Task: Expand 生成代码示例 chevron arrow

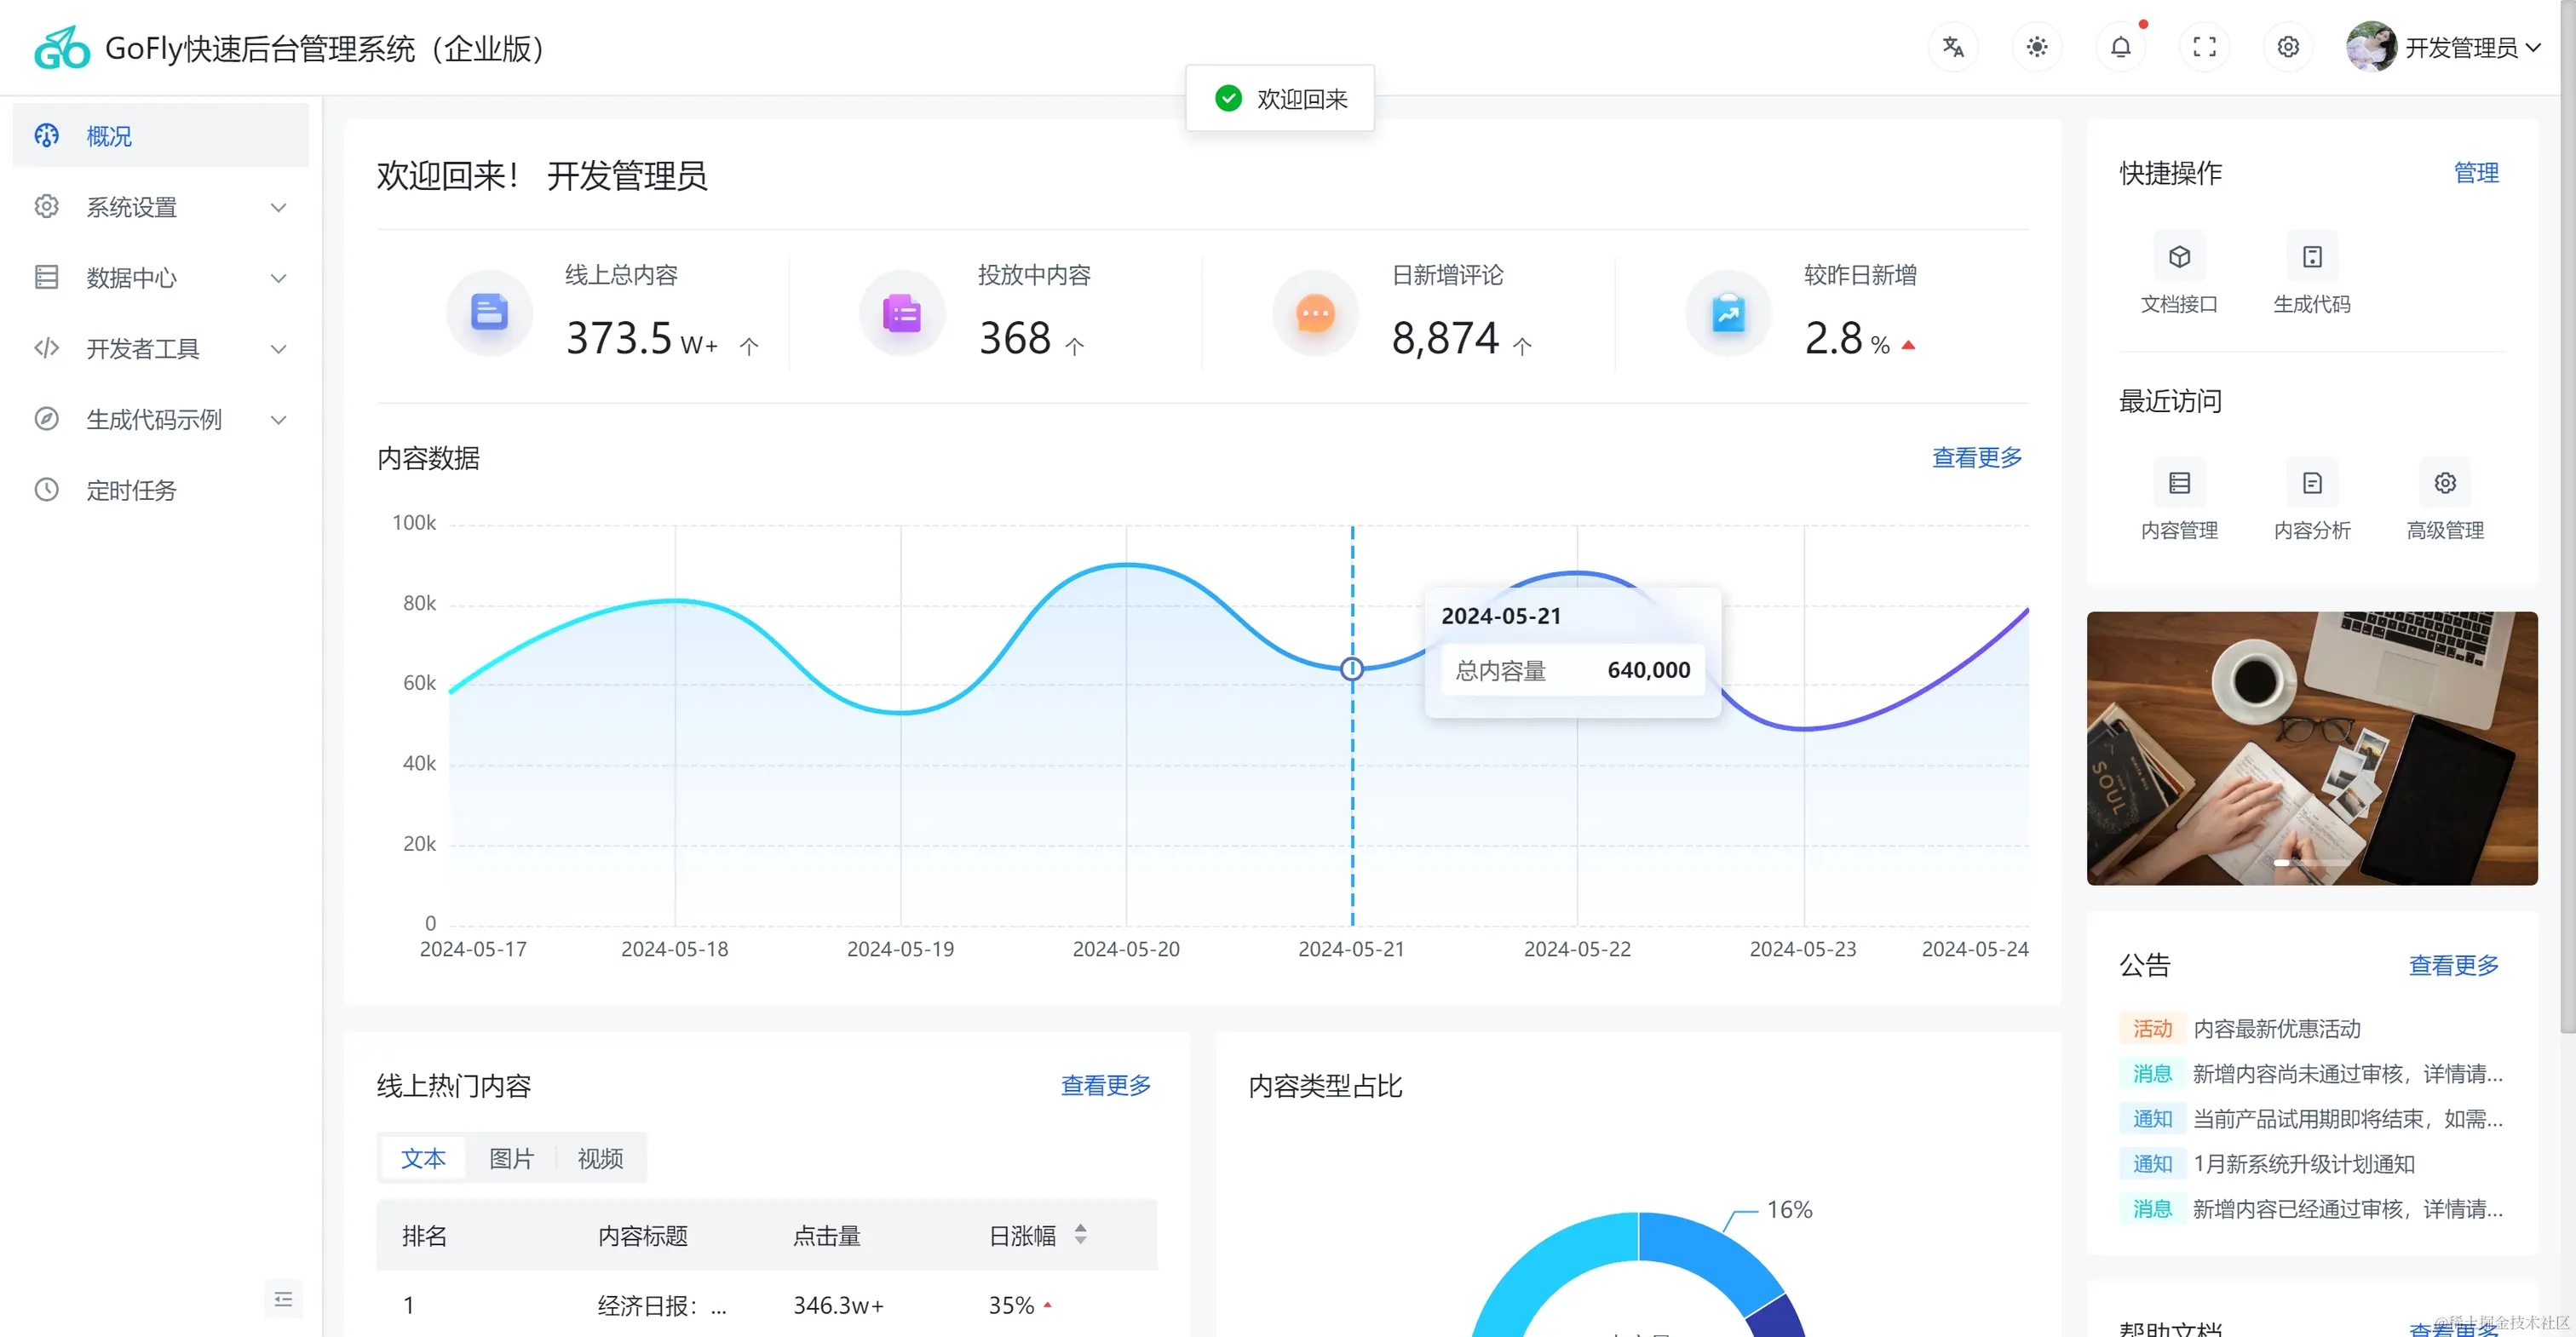Action: click(279, 420)
